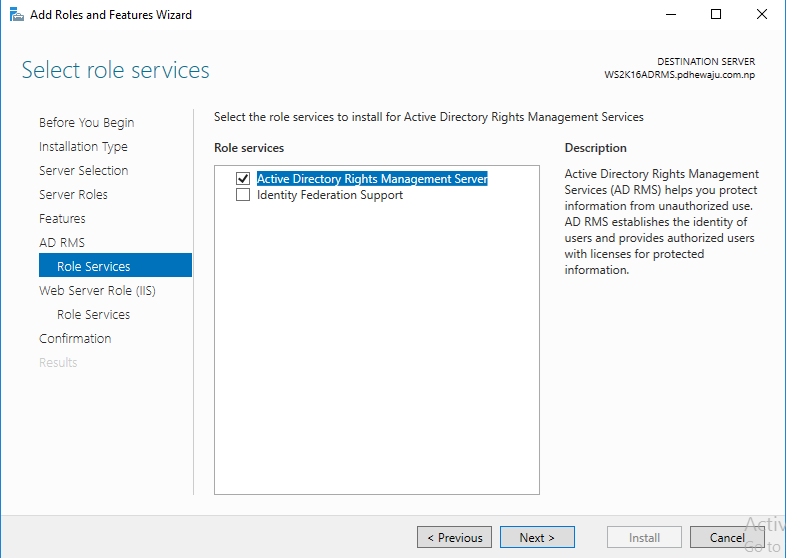Select Role Services under Web Server Role
786x558 pixels.
point(94,314)
